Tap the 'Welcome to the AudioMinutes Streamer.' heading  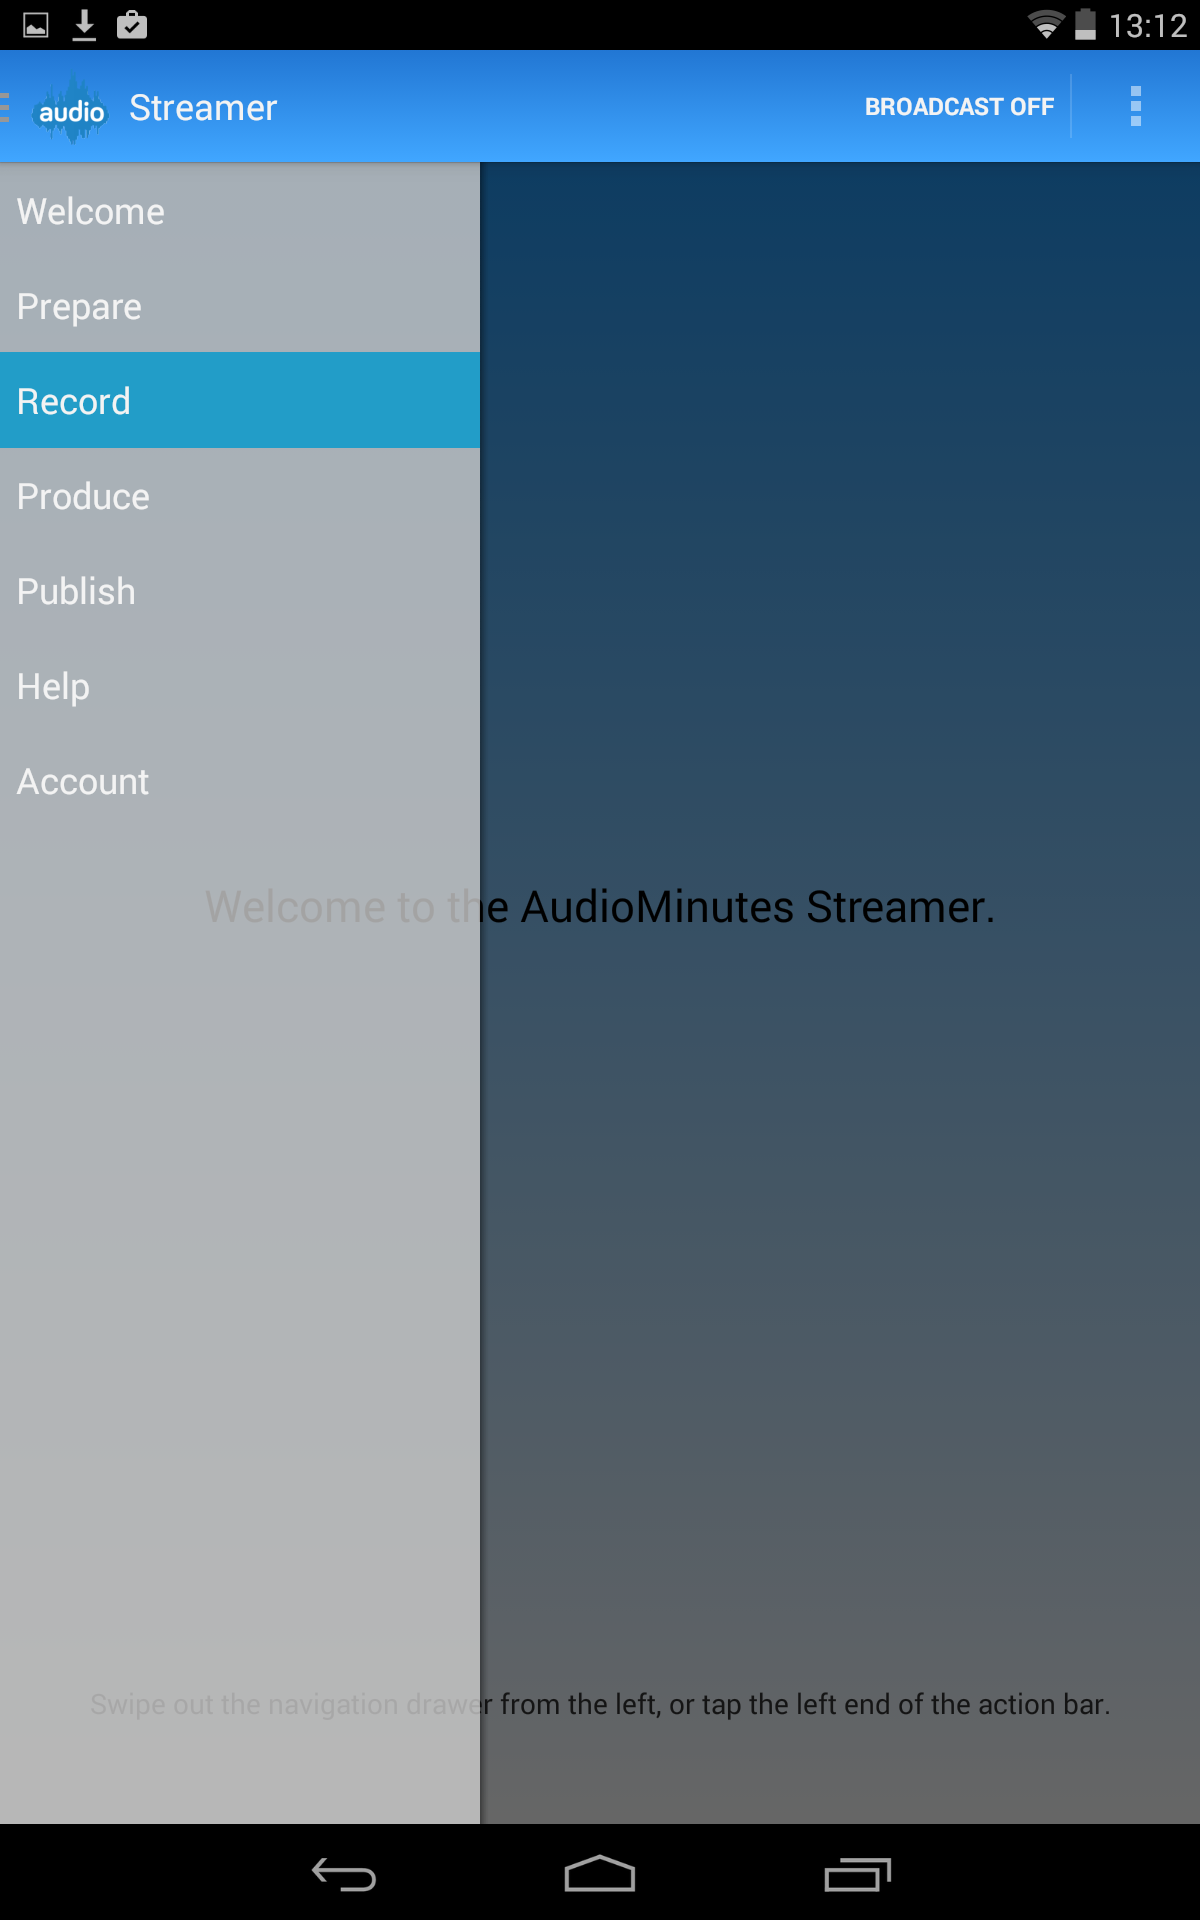coord(600,907)
